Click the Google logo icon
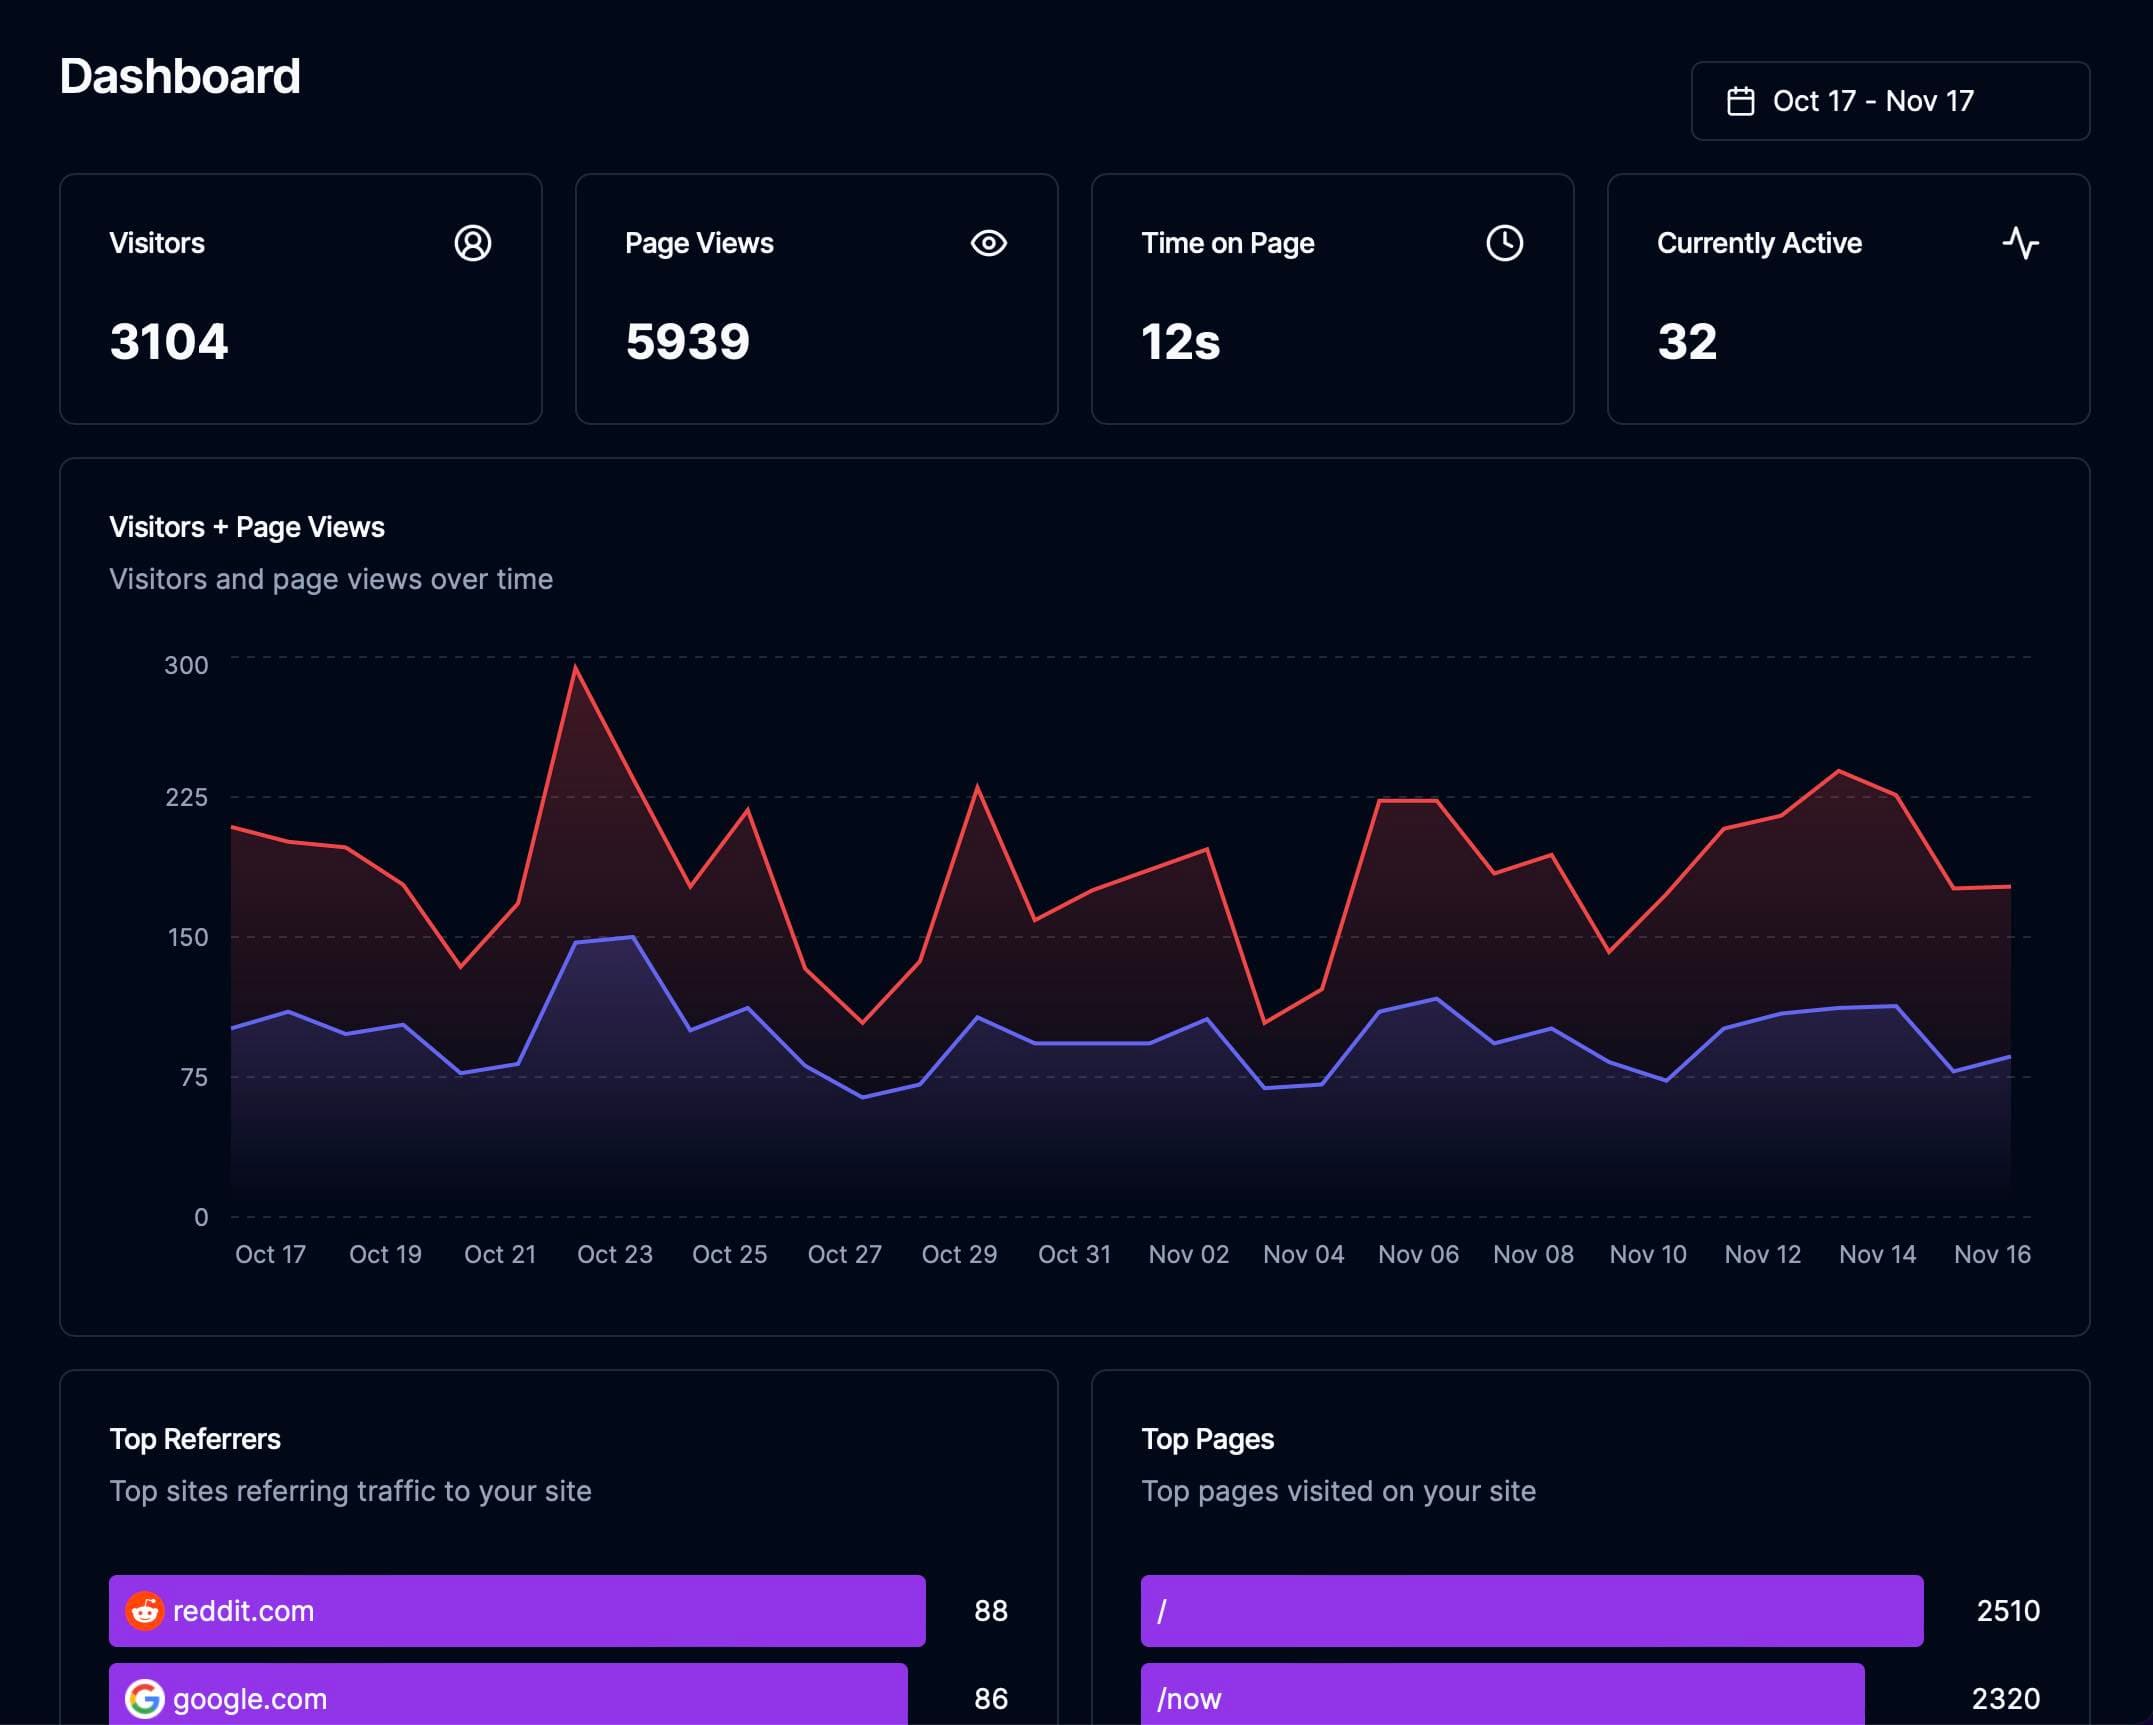This screenshot has width=2153, height=1725. click(144, 1698)
